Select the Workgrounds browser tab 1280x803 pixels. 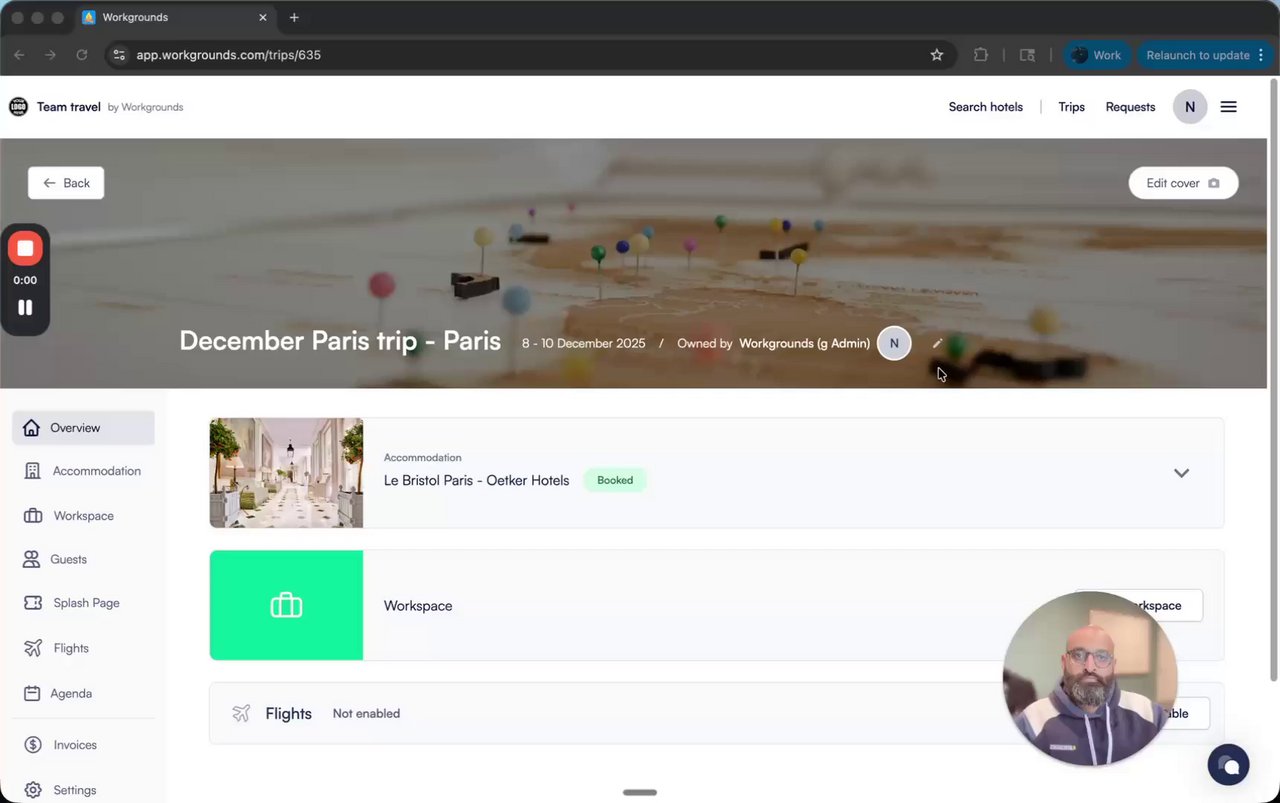click(175, 17)
